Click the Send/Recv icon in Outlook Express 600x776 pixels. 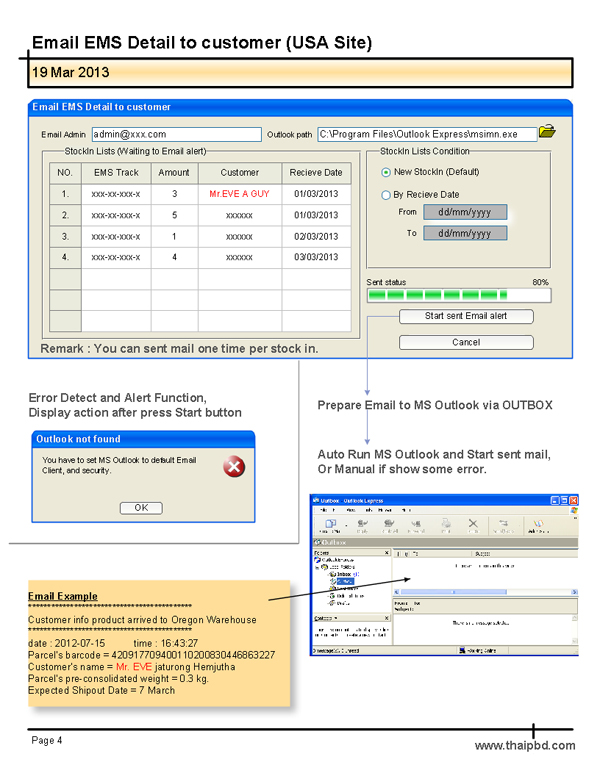coord(503,526)
